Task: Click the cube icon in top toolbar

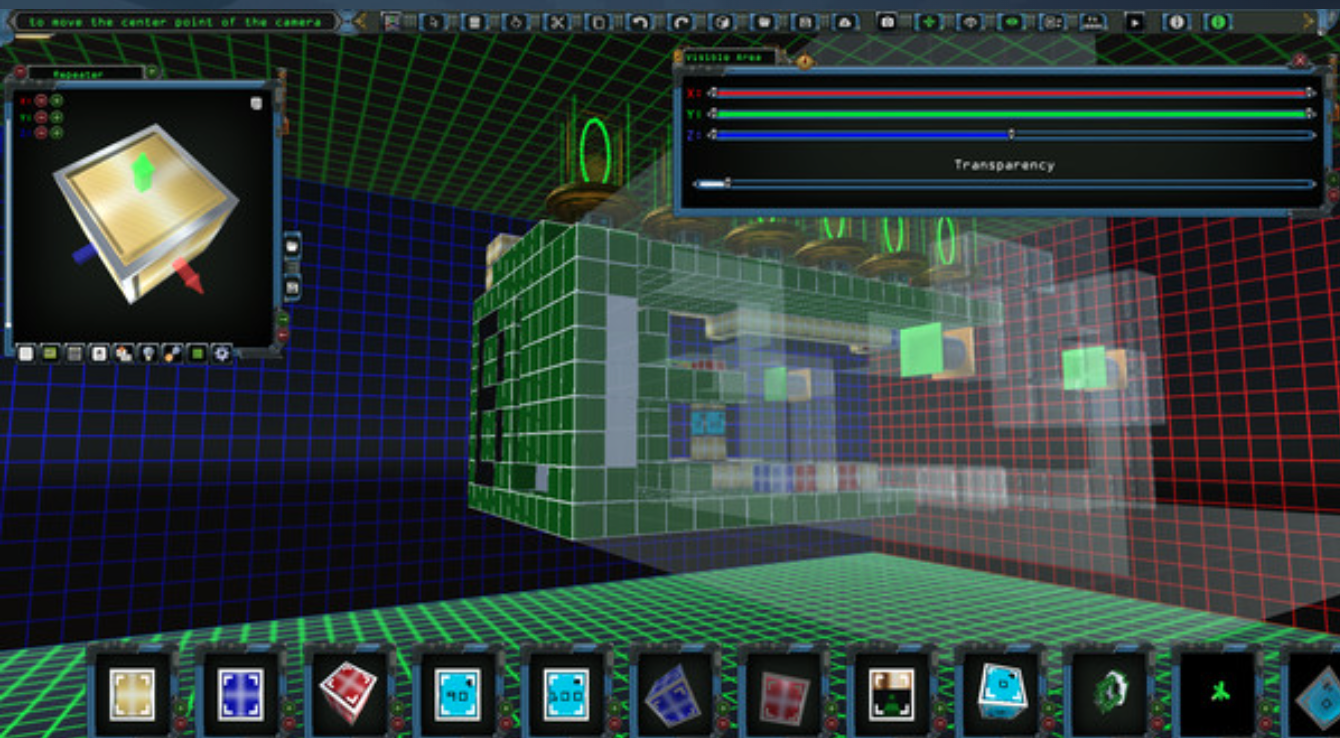Action: click(x=721, y=21)
